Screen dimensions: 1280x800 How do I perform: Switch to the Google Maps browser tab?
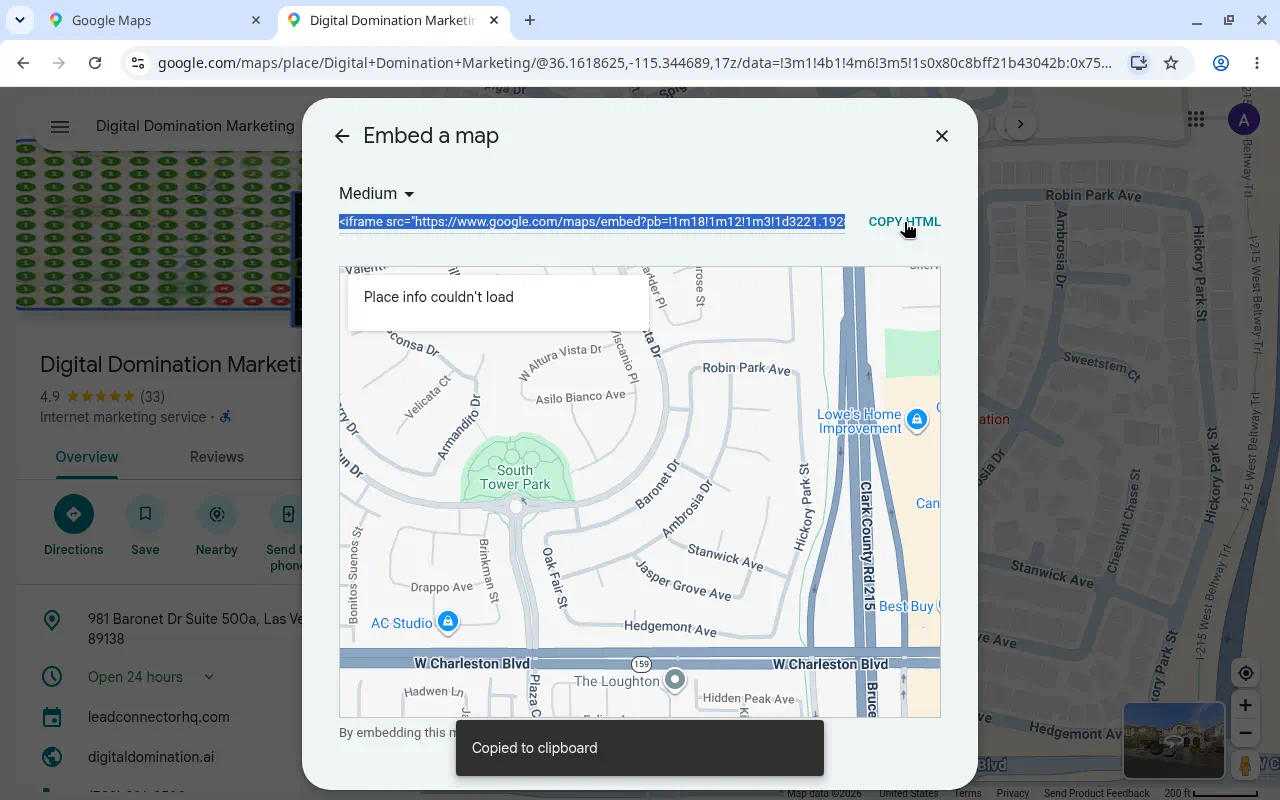(155, 20)
